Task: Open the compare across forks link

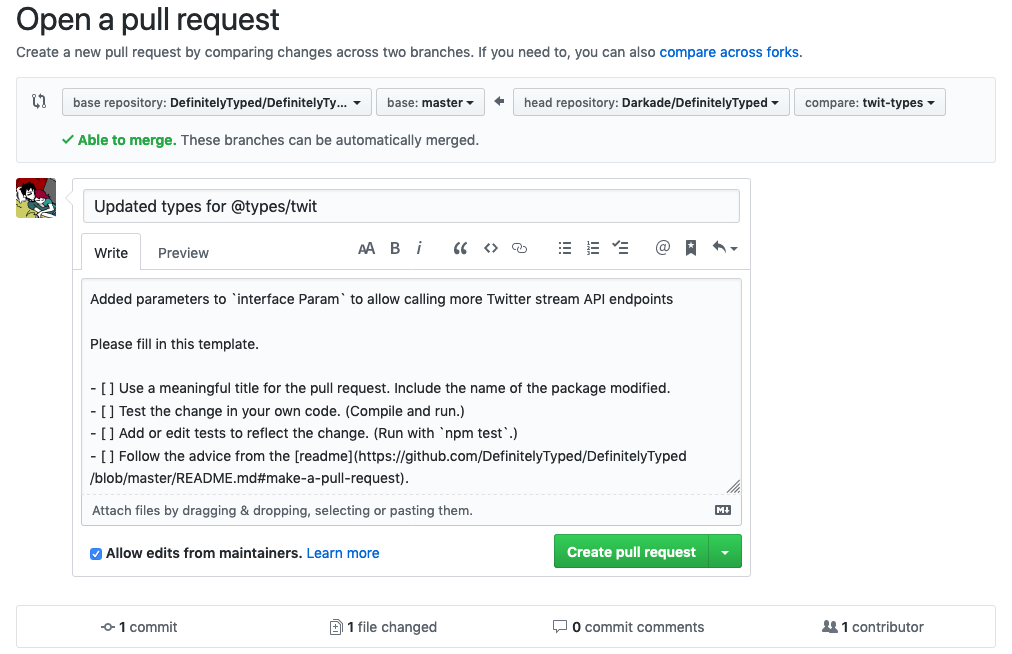Action: (728, 51)
